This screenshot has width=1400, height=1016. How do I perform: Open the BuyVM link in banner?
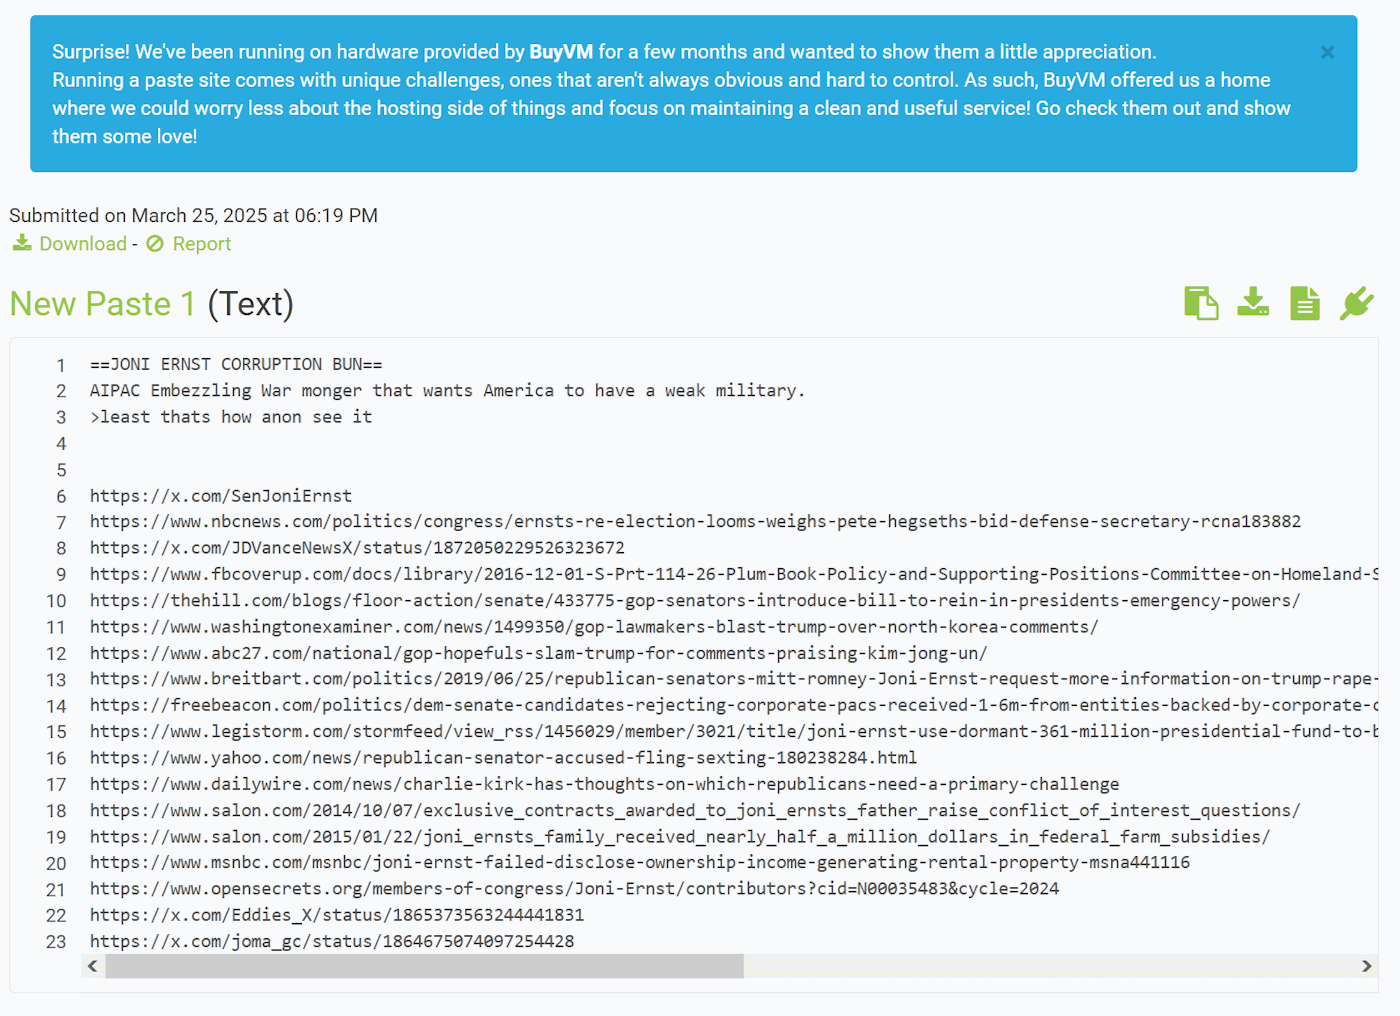[561, 52]
